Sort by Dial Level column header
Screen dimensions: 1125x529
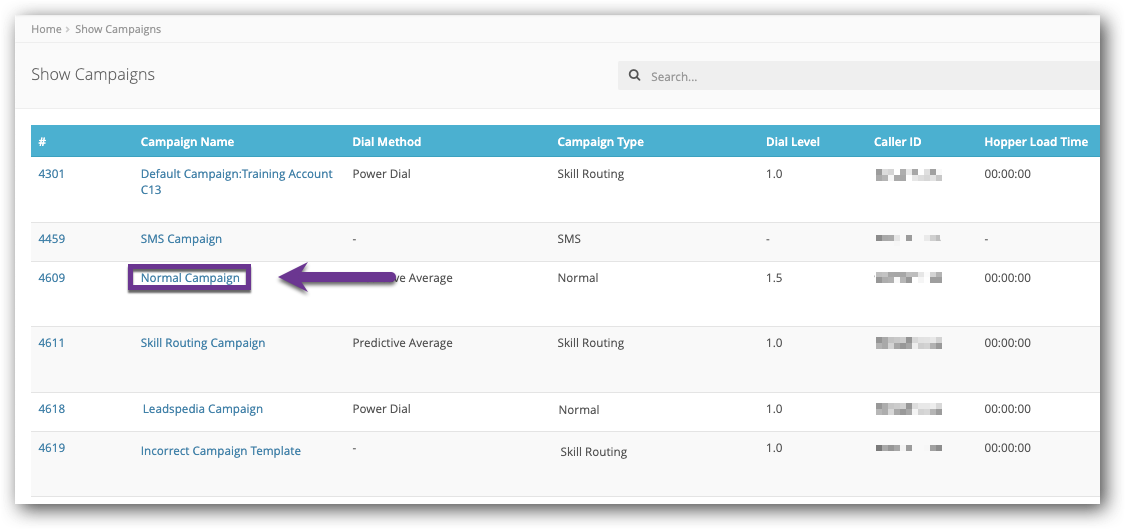[x=793, y=142]
